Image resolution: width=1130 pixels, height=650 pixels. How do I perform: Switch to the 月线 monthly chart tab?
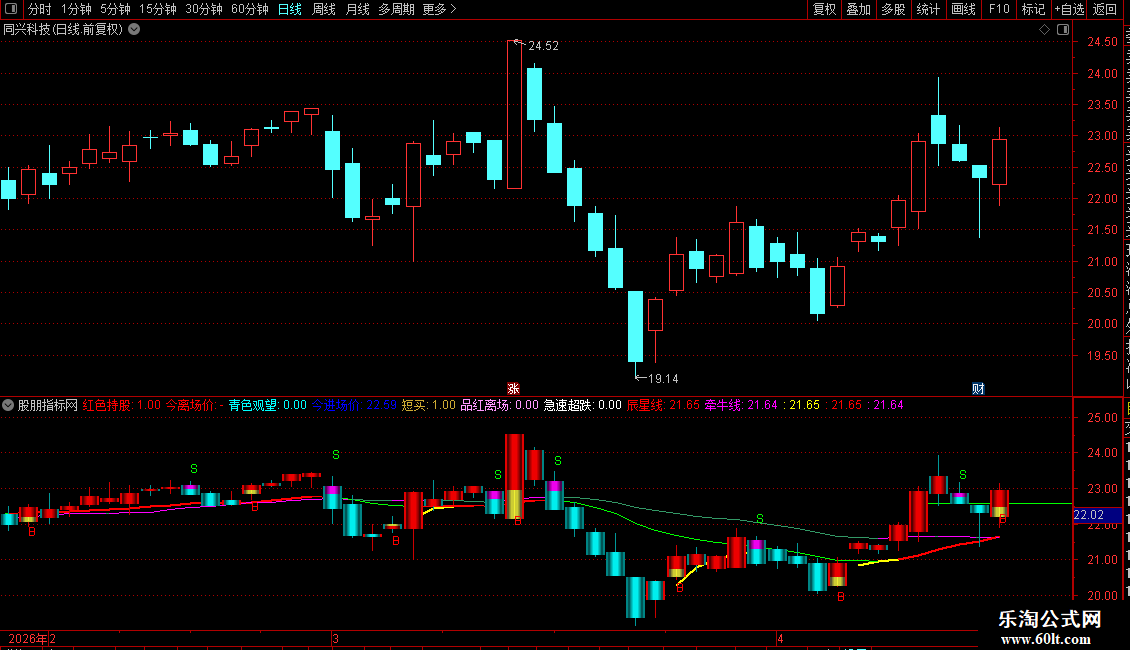pos(357,9)
